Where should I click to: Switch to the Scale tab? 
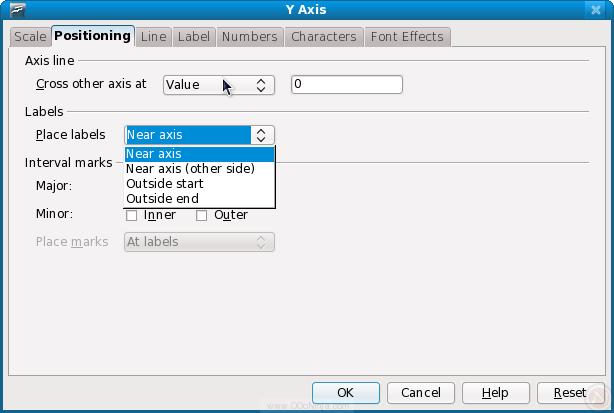point(30,37)
